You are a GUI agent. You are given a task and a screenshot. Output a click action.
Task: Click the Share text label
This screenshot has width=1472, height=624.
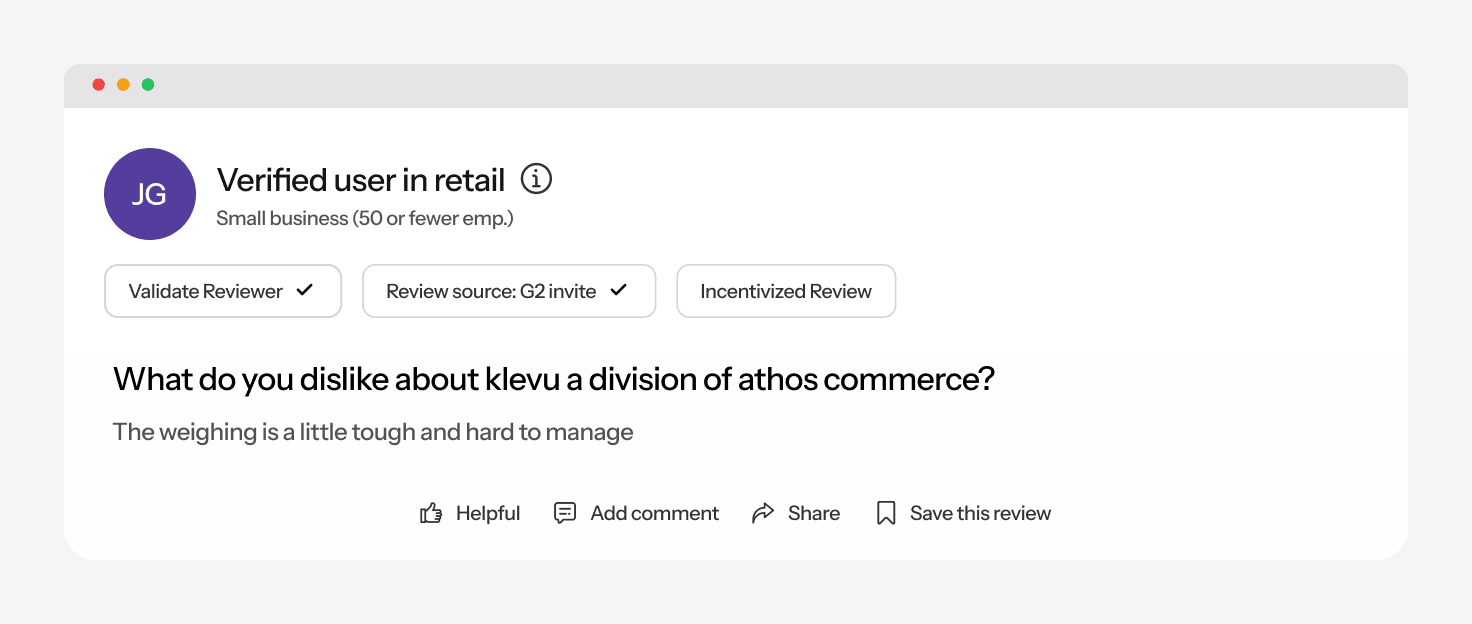coord(814,514)
